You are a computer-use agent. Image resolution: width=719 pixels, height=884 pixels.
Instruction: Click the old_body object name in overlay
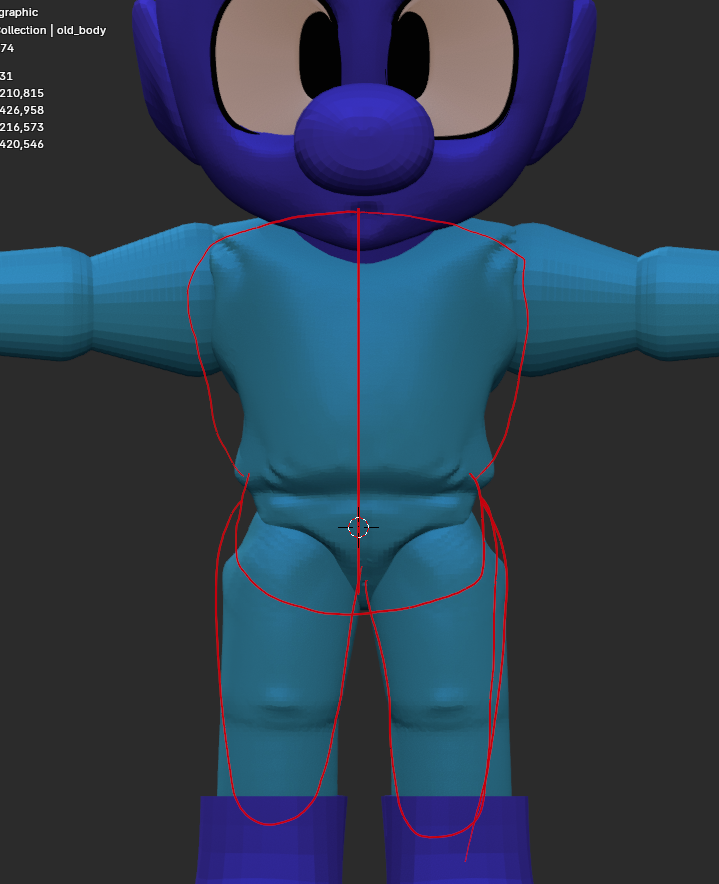pyautogui.click(x=82, y=30)
